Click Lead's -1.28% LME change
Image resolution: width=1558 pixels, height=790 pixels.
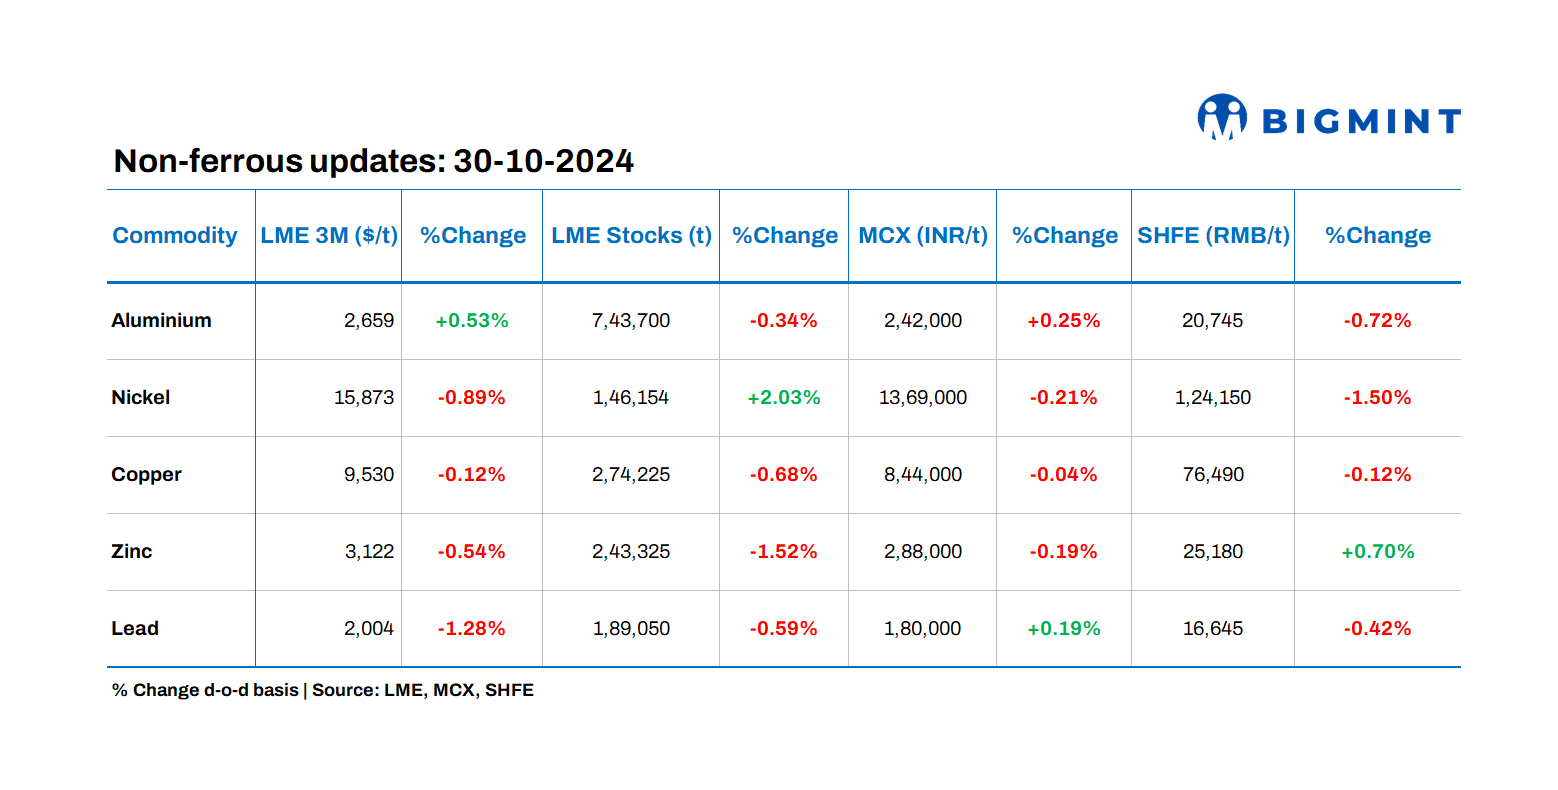click(x=471, y=629)
